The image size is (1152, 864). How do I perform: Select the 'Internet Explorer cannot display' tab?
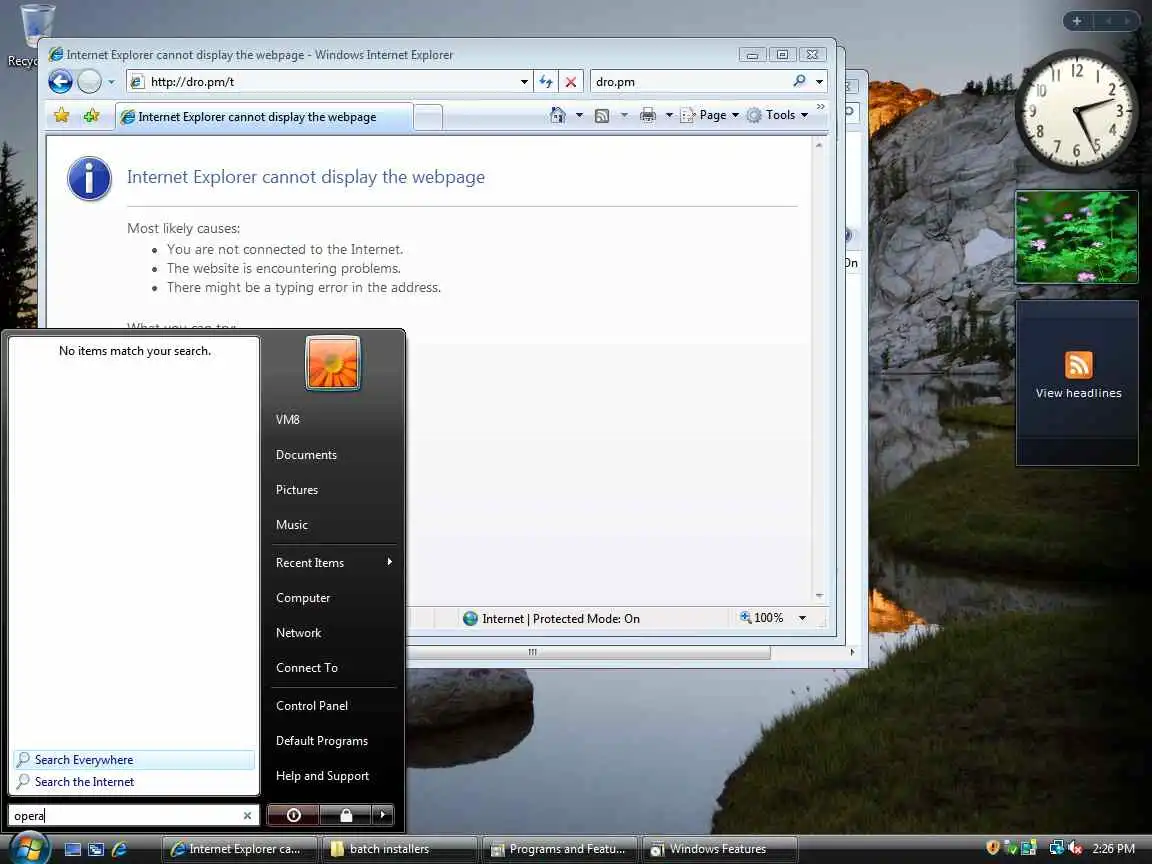264,117
